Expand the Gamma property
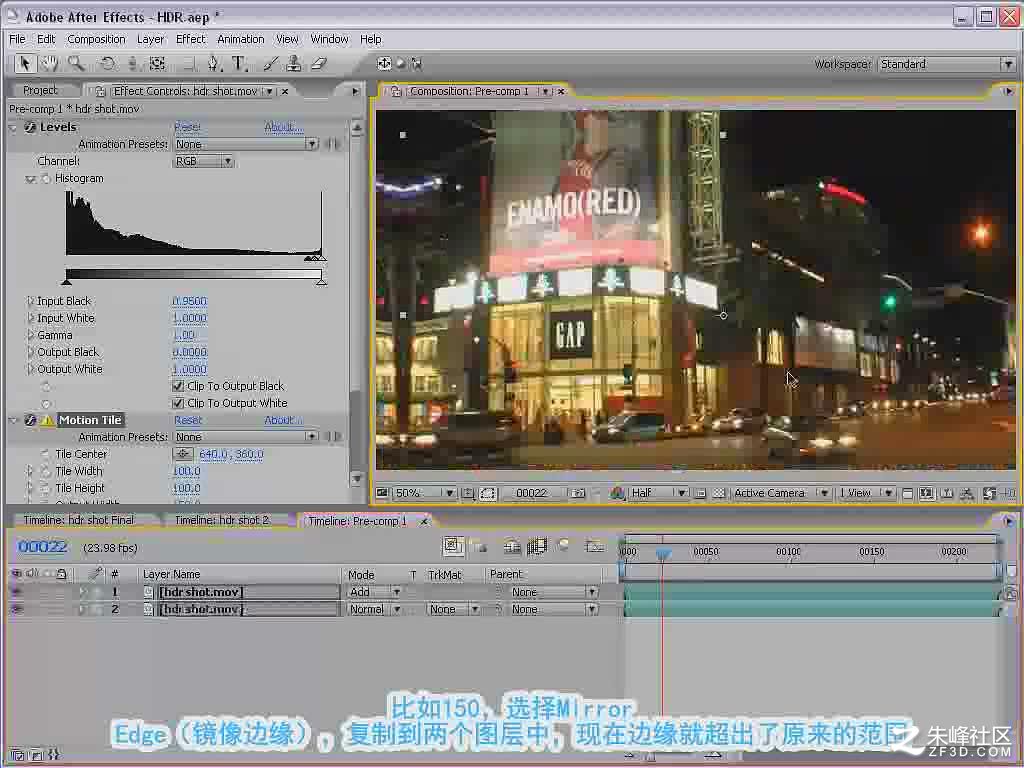 click(29, 335)
